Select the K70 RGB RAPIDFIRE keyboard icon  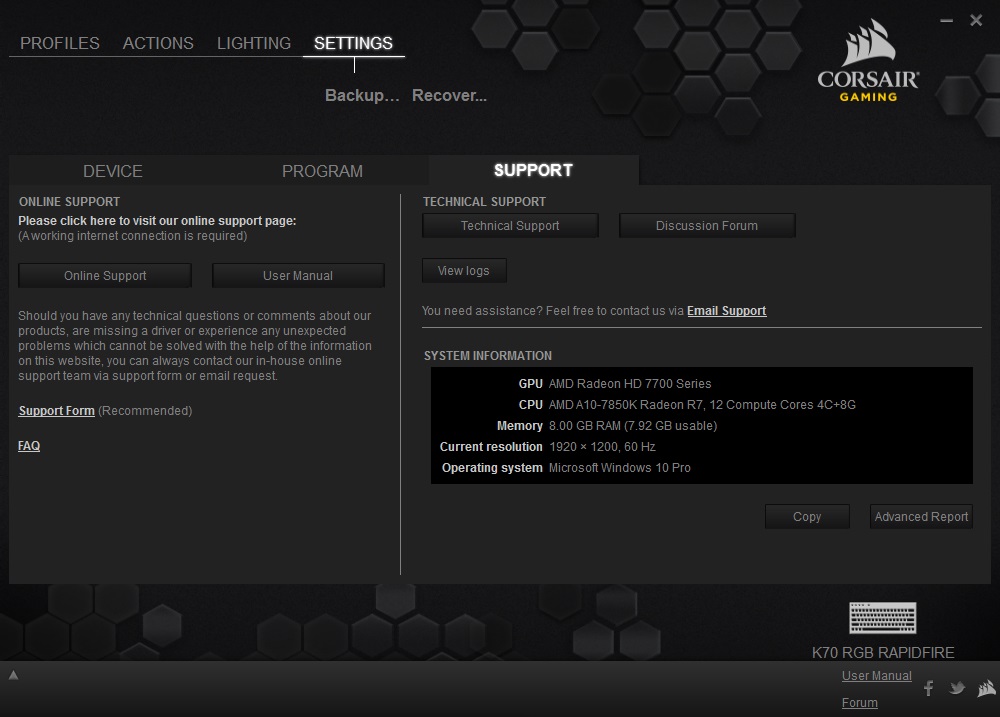(883, 617)
